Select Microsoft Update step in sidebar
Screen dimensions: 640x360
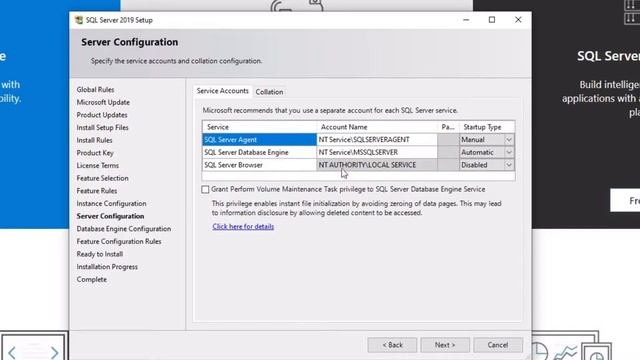pos(103,102)
